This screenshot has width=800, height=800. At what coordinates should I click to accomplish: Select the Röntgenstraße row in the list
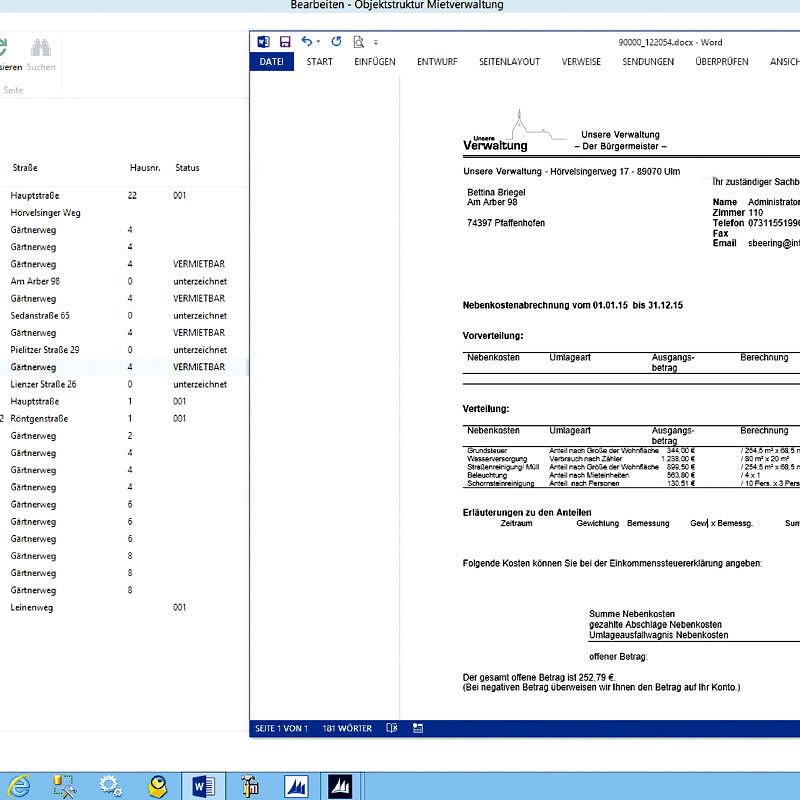(40, 419)
